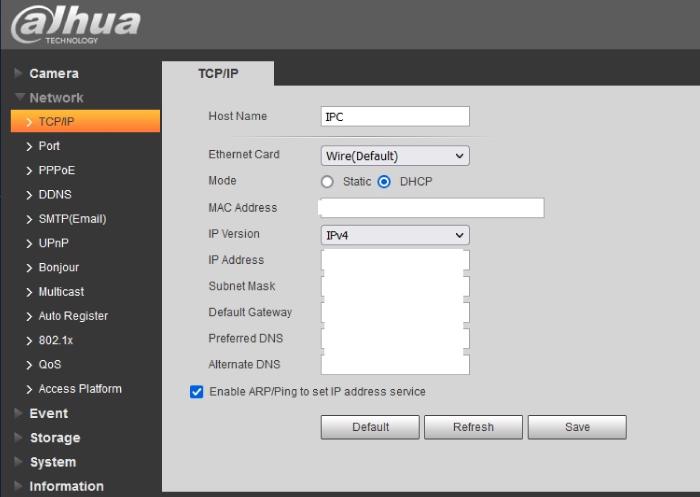
Task: Open Access Platform in sidebar
Action: click(79, 389)
